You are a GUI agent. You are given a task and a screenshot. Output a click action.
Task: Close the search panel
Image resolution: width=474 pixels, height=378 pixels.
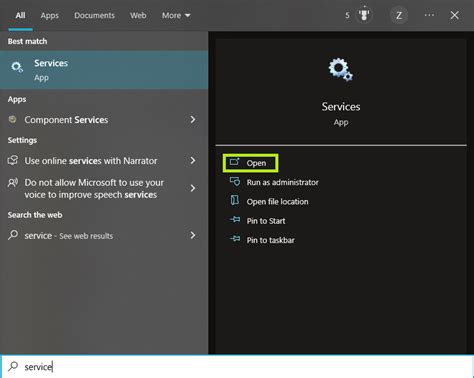tap(454, 15)
